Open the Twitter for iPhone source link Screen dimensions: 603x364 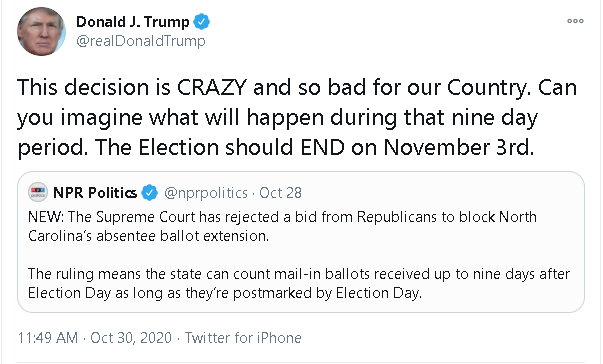pyautogui.click(x=243, y=338)
